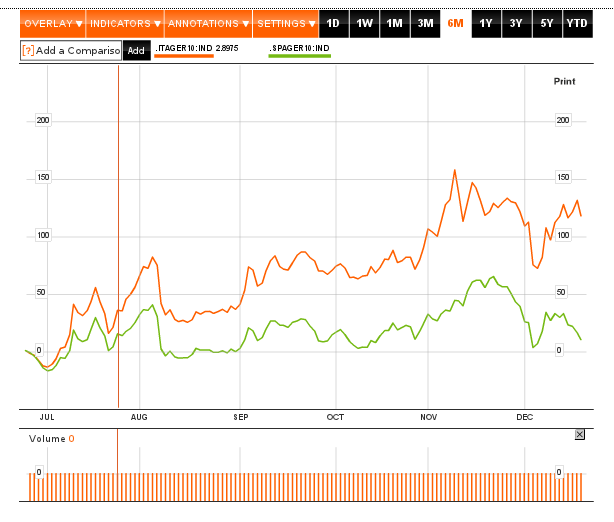Image resolution: width=614 pixels, height=522 pixels.
Task: Expand the Indicators dropdown
Action: coord(125,24)
